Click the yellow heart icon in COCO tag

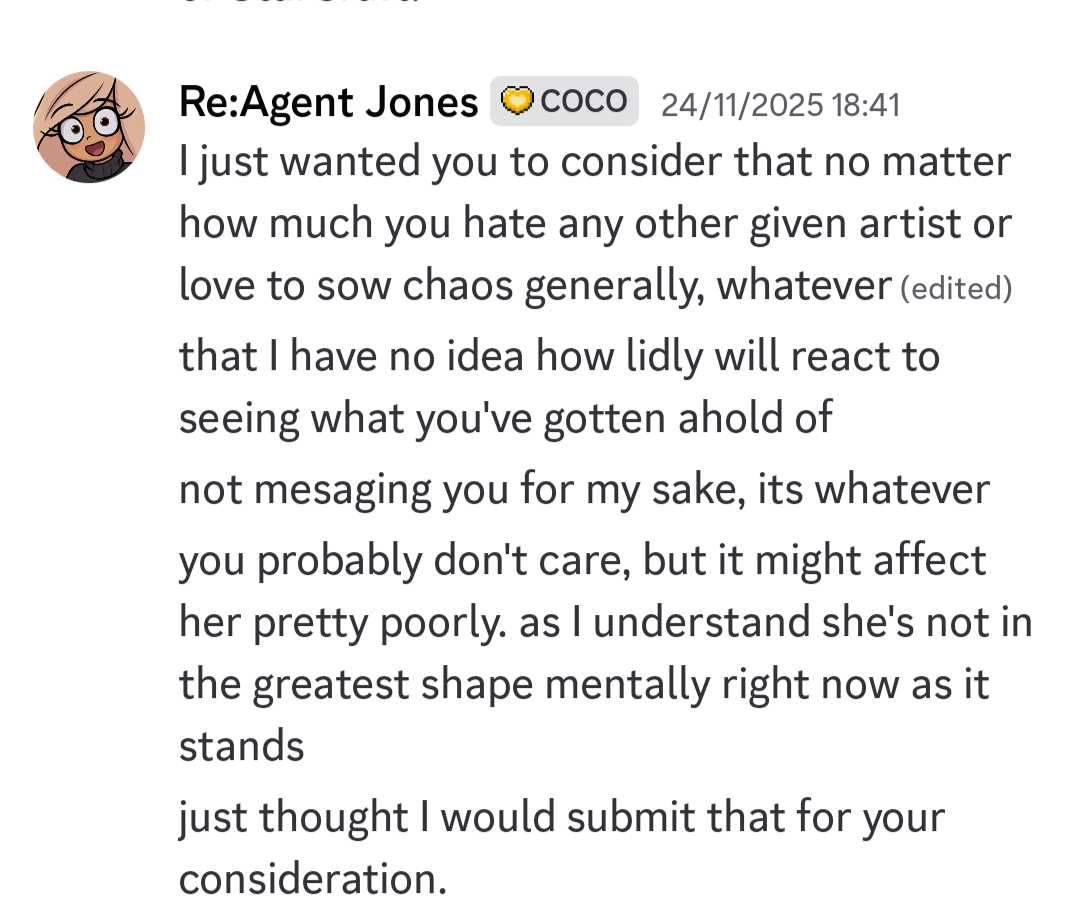pos(516,101)
